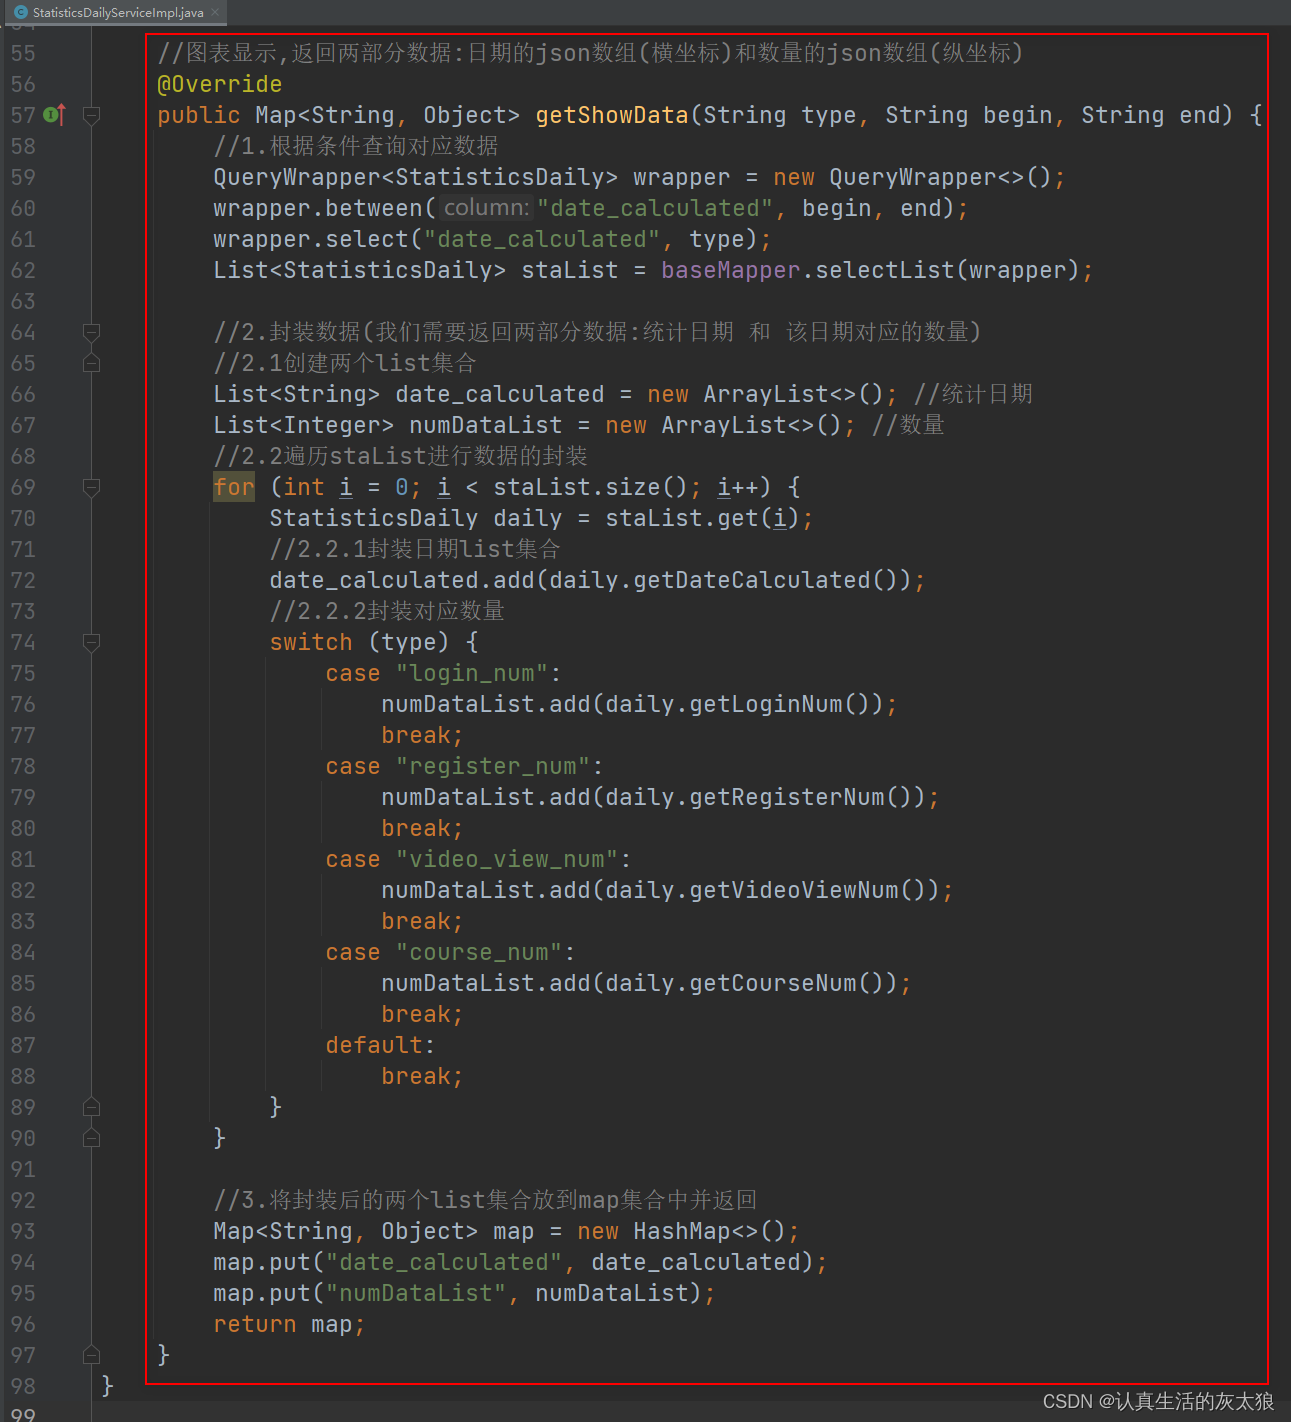Click 'selectList' on line 62
1291x1422 pixels.
click(x=885, y=270)
